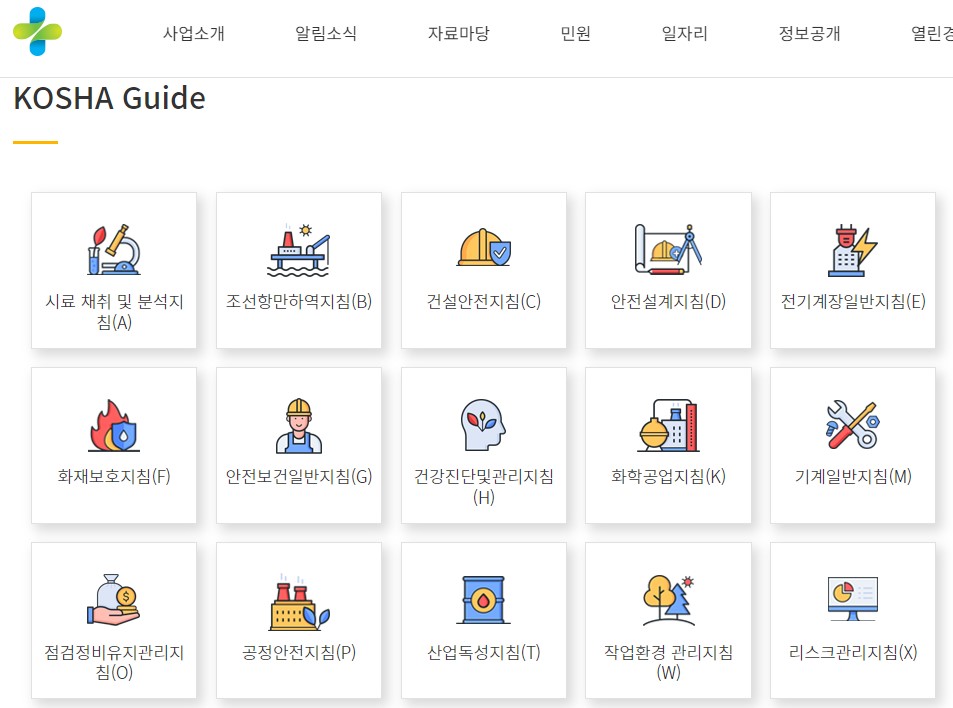Click the flame shield icon for guide F
953x708 pixels.
click(114, 425)
